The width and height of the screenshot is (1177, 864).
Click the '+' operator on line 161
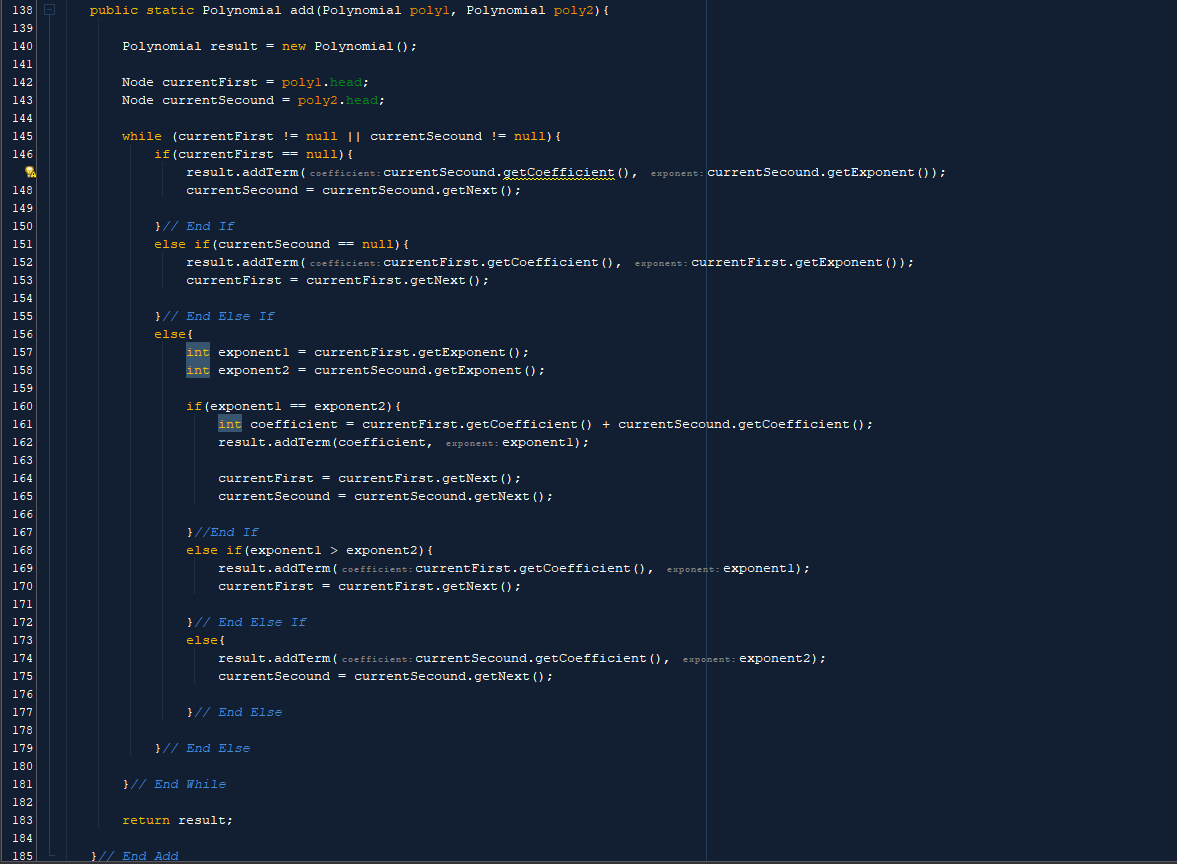pos(606,425)
